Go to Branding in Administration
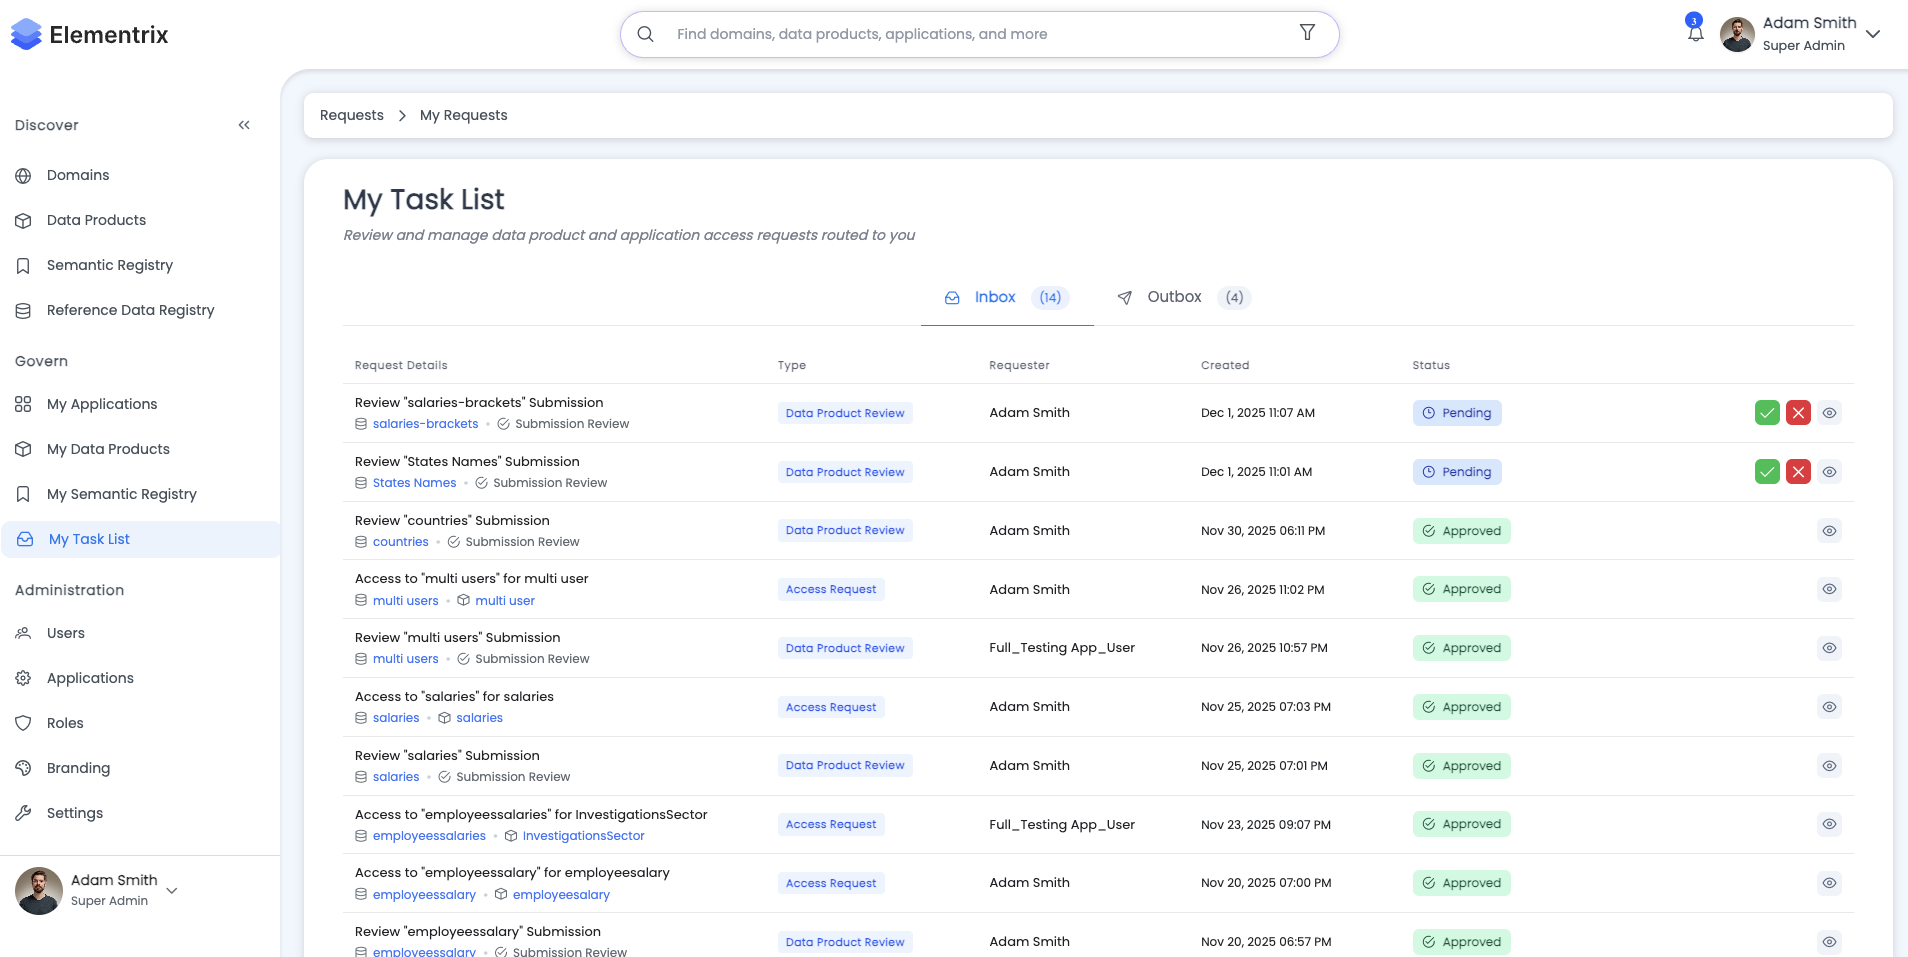This screenshot has height=957, width=1908. tap(78, 768)
